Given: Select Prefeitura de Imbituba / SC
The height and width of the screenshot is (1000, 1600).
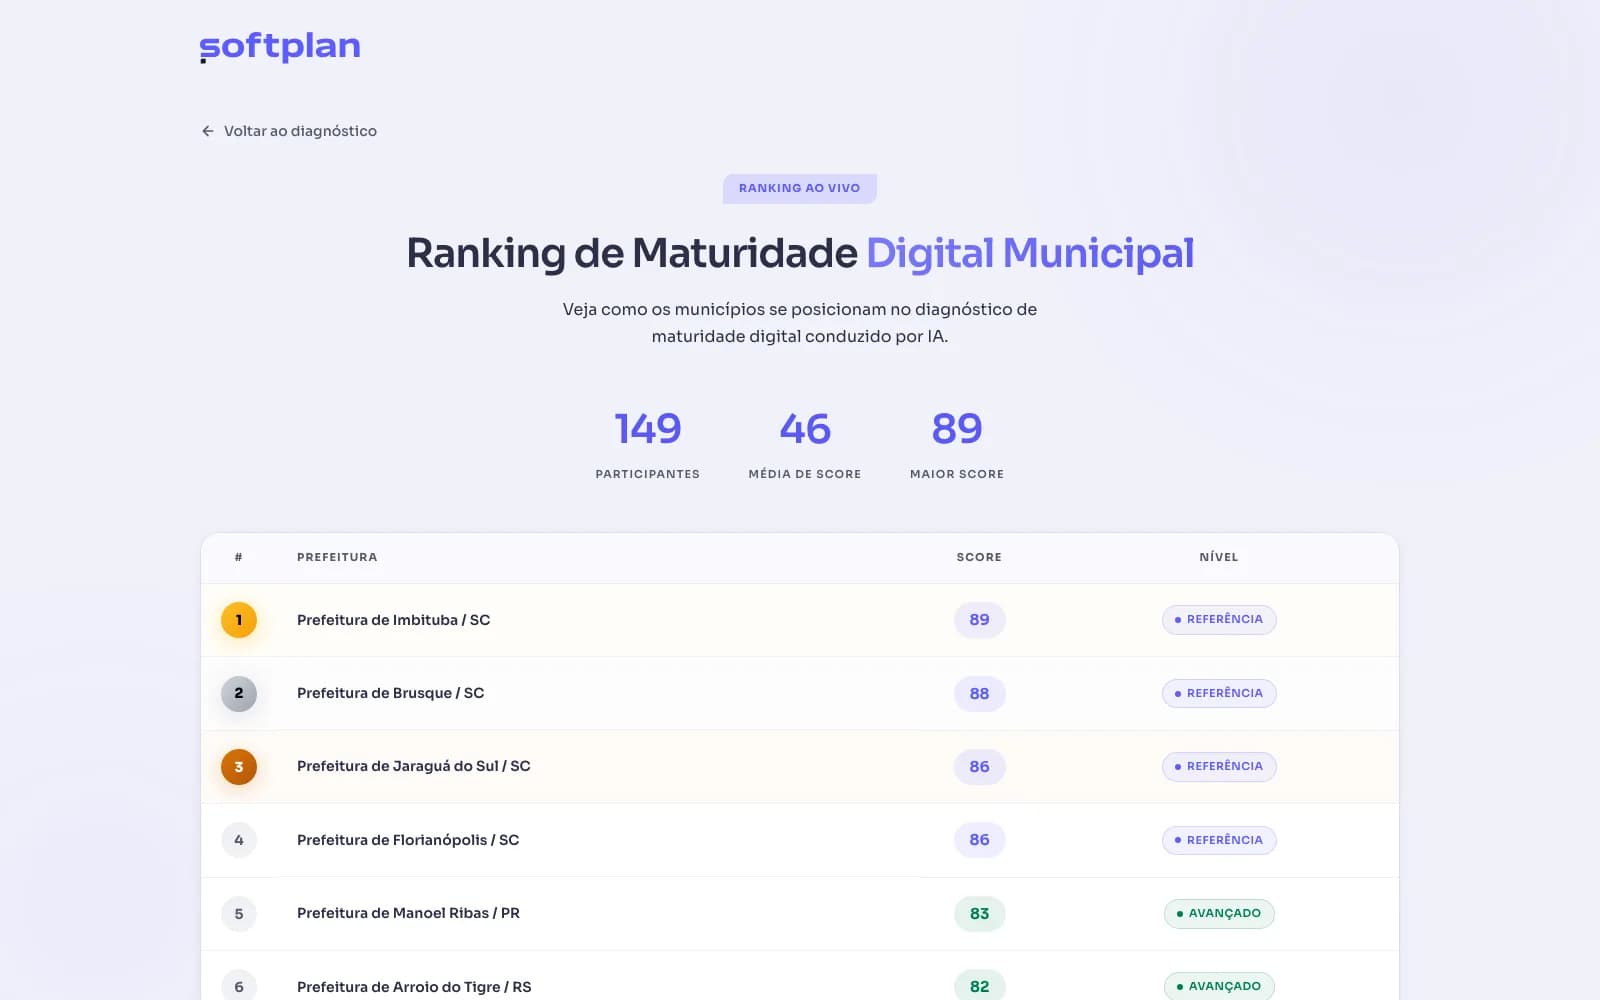Looking at the screenshot, I should pyautogui.click(x=394, y=620).
